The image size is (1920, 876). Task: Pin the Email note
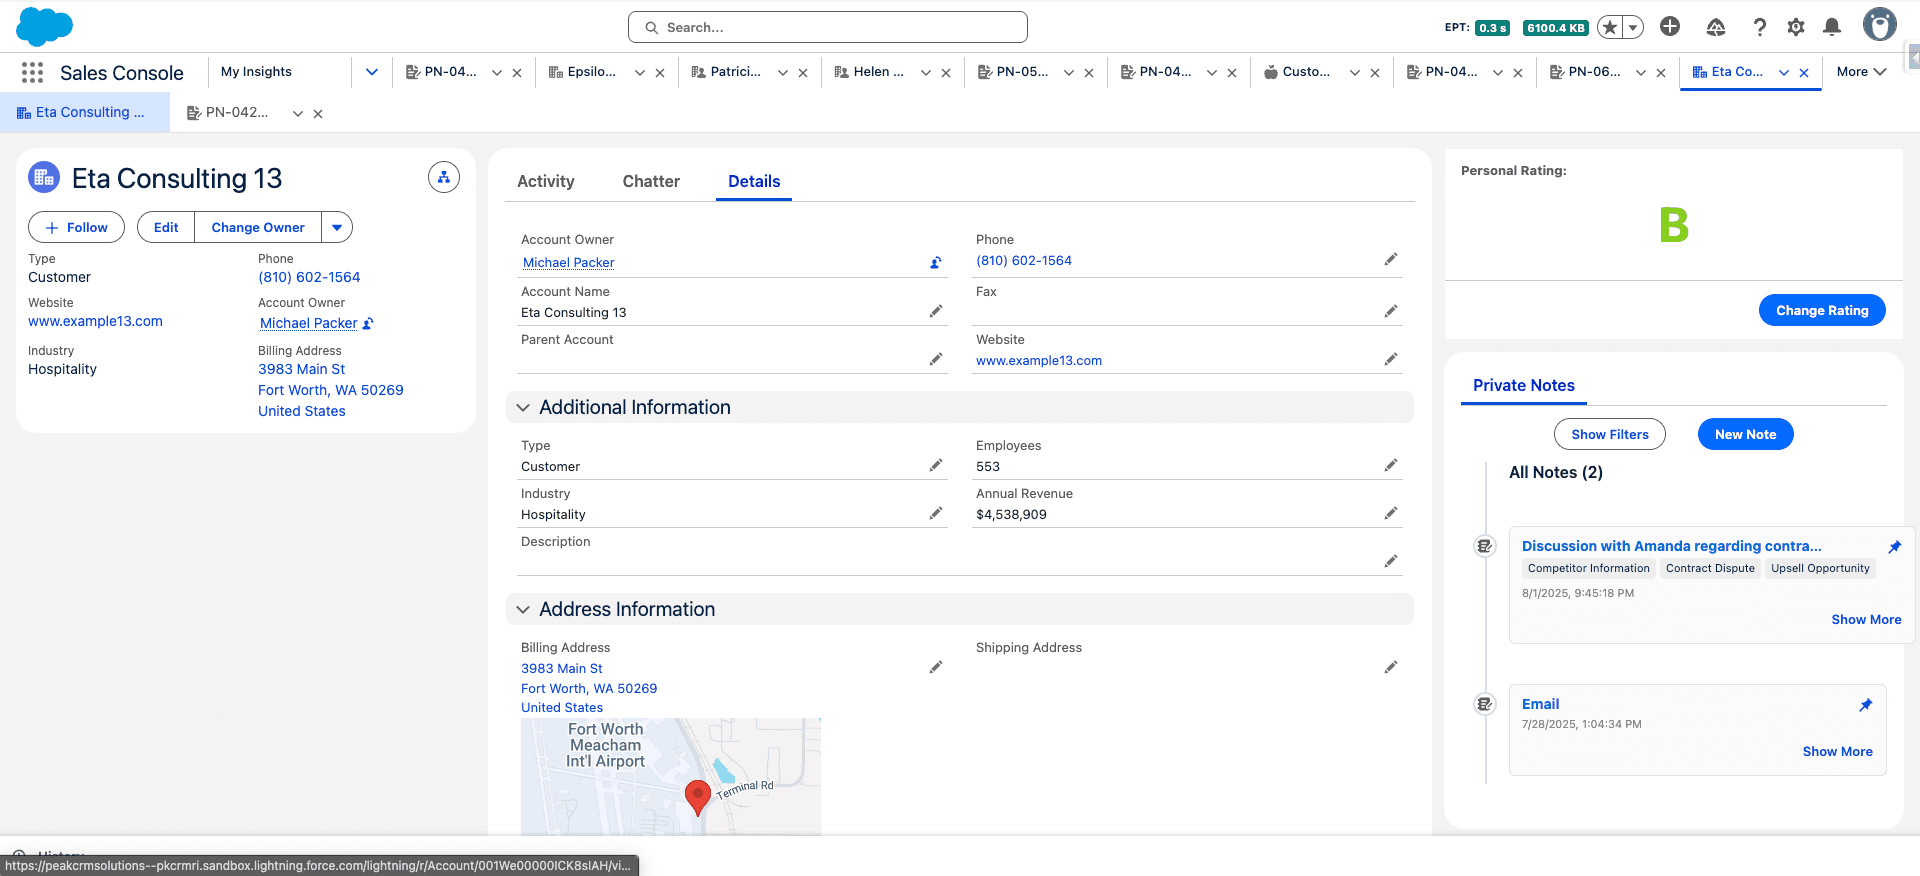[x=1865, y=705]
